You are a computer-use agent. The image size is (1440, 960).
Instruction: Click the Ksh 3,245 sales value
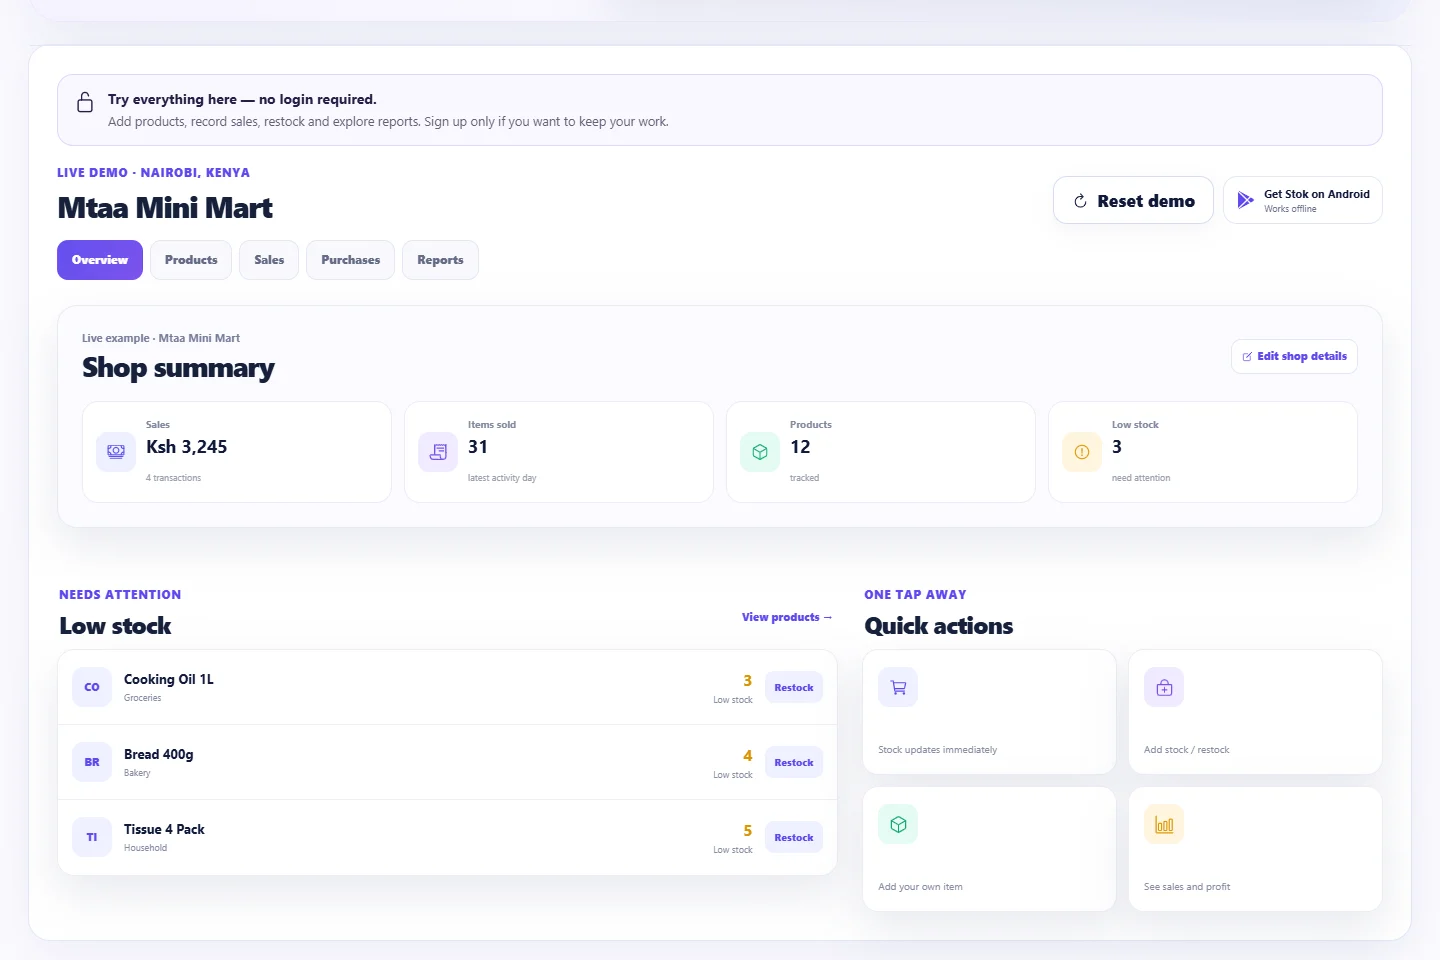(x=187, y=447)
